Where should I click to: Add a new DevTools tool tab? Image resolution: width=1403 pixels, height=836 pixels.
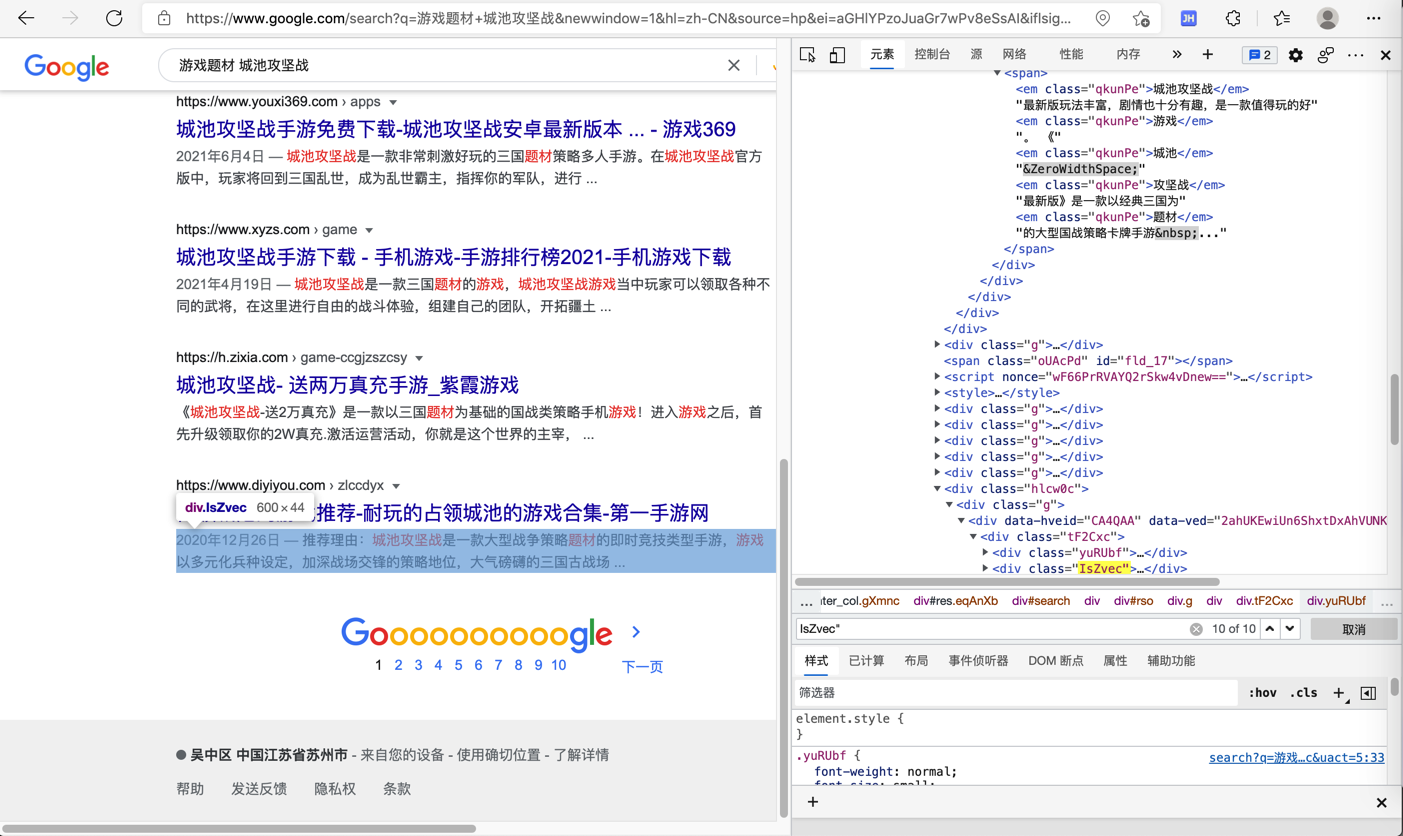pos(1207,55)
